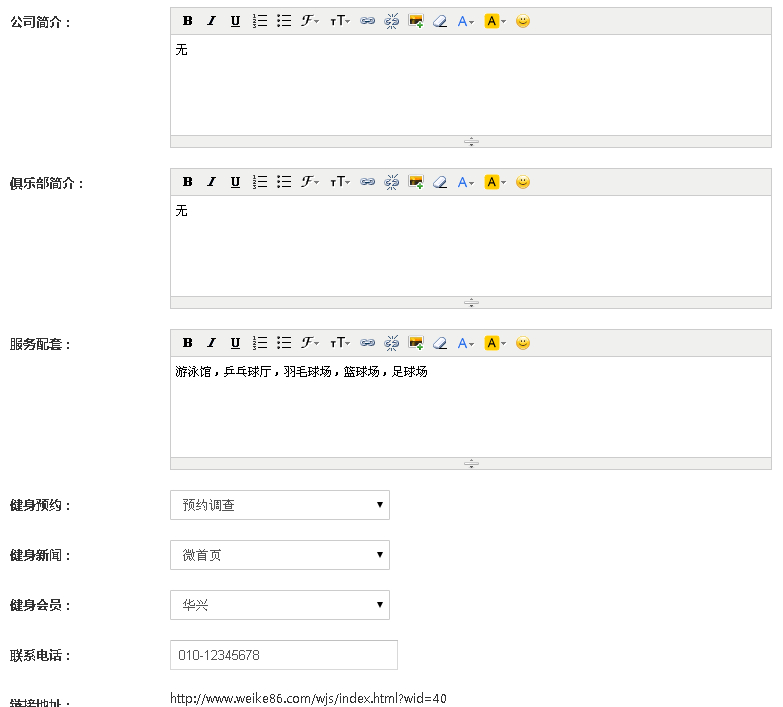
Task: Open emoticon picker in 公司简介 editor
Action: [x=523, y=21]
